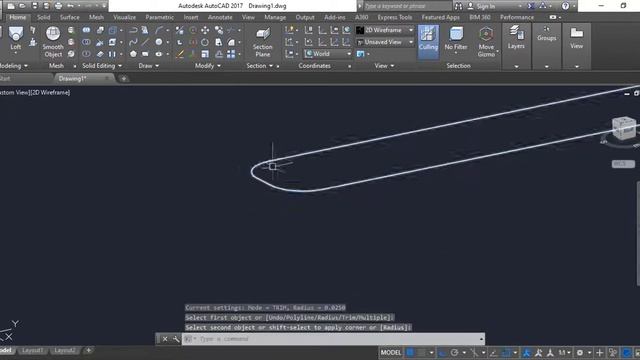Click status bar plus annotation monitor icon
Viewport: 640px width, 360px height.
600,353
